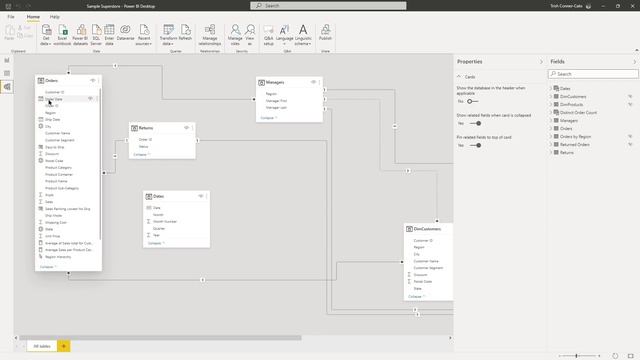This screenshot has width=640, height=360.
Task: Connect to Power BI datasets
Action: (80, 35)
